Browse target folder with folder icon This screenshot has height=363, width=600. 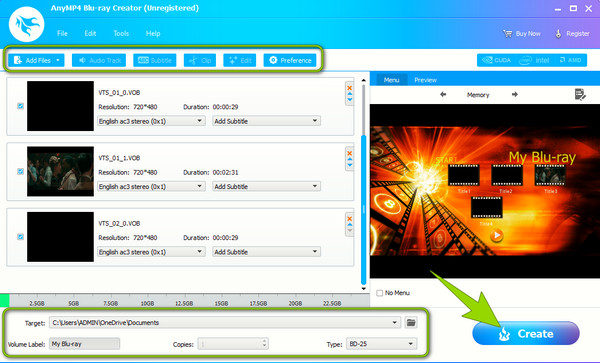tap(411, 322)
